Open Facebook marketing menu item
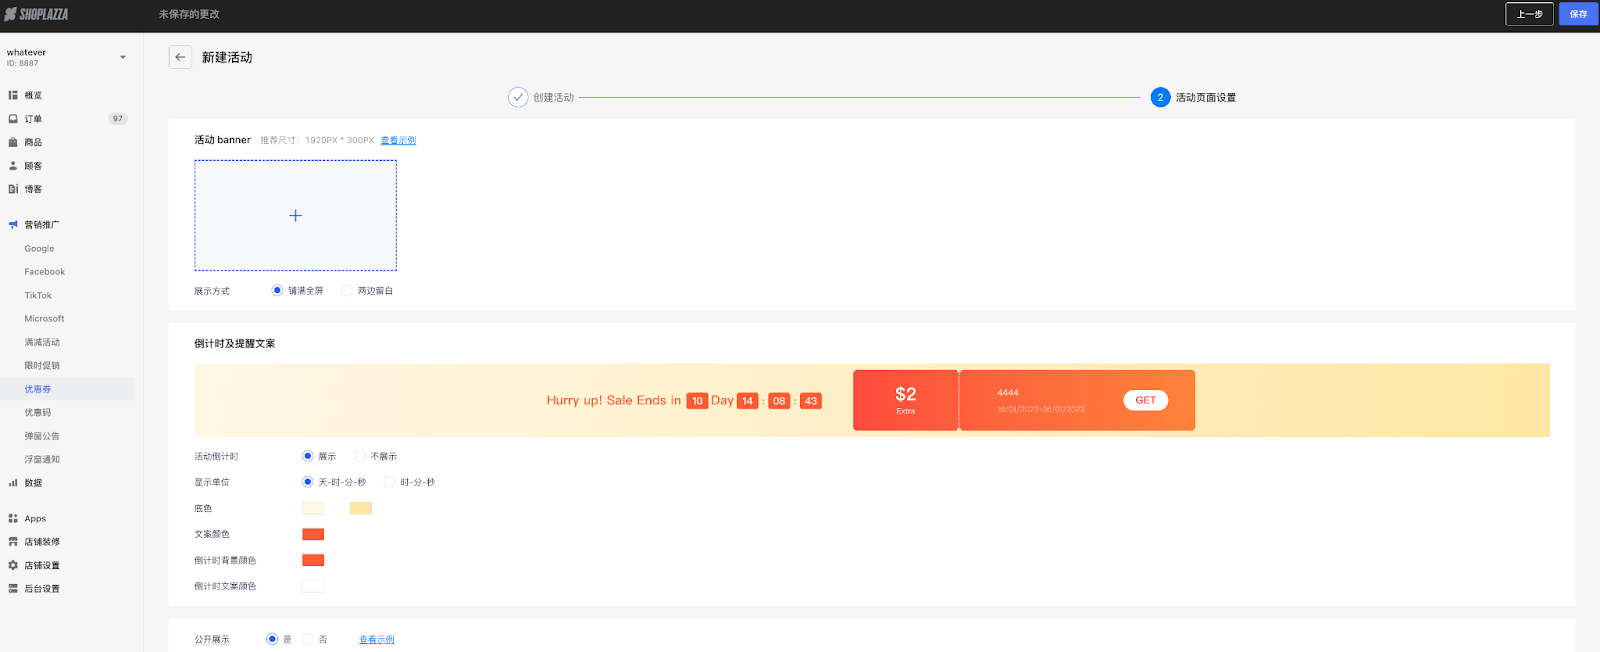Viewport: 1600px width, 652px height. [x=45, y=272]
